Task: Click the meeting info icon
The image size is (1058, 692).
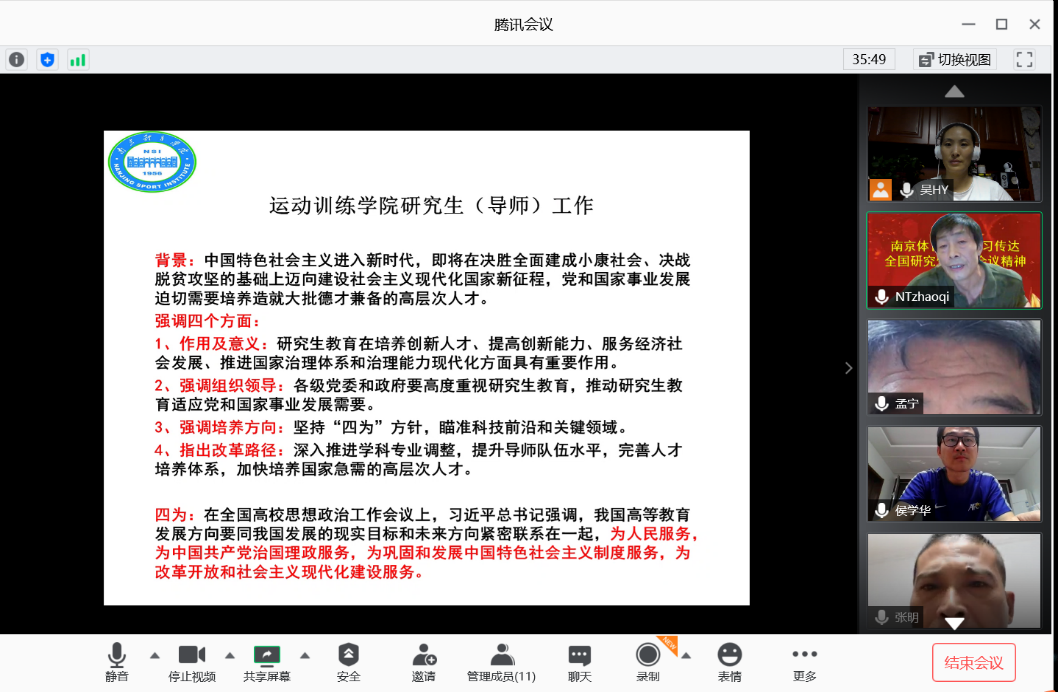Action: coord(17,59)
